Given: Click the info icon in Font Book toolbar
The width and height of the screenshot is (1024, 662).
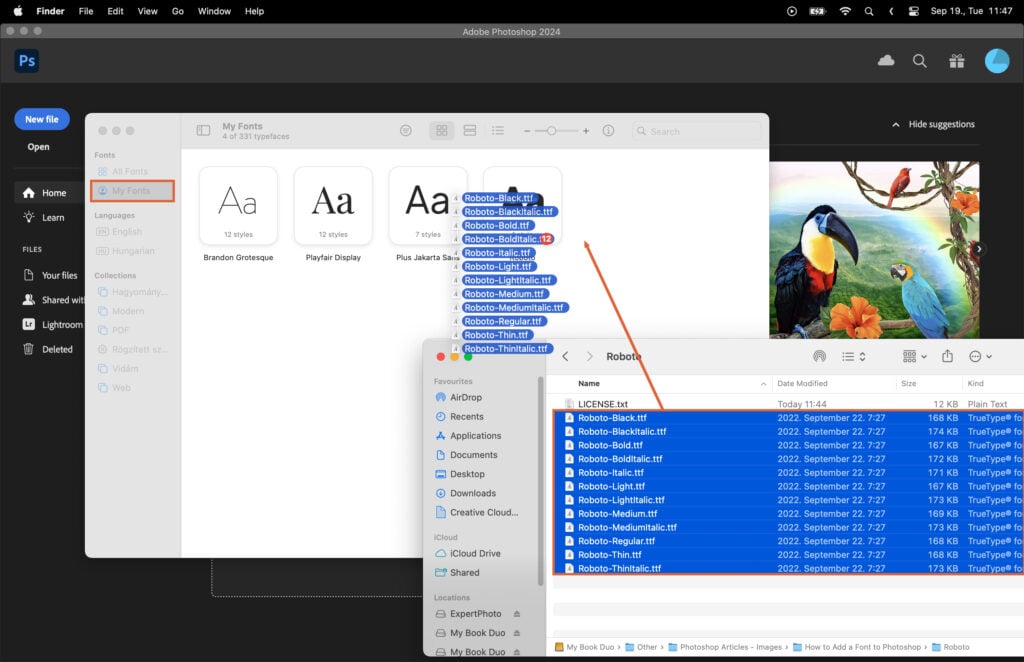Looking at the screenshot, I should point(608,130).
